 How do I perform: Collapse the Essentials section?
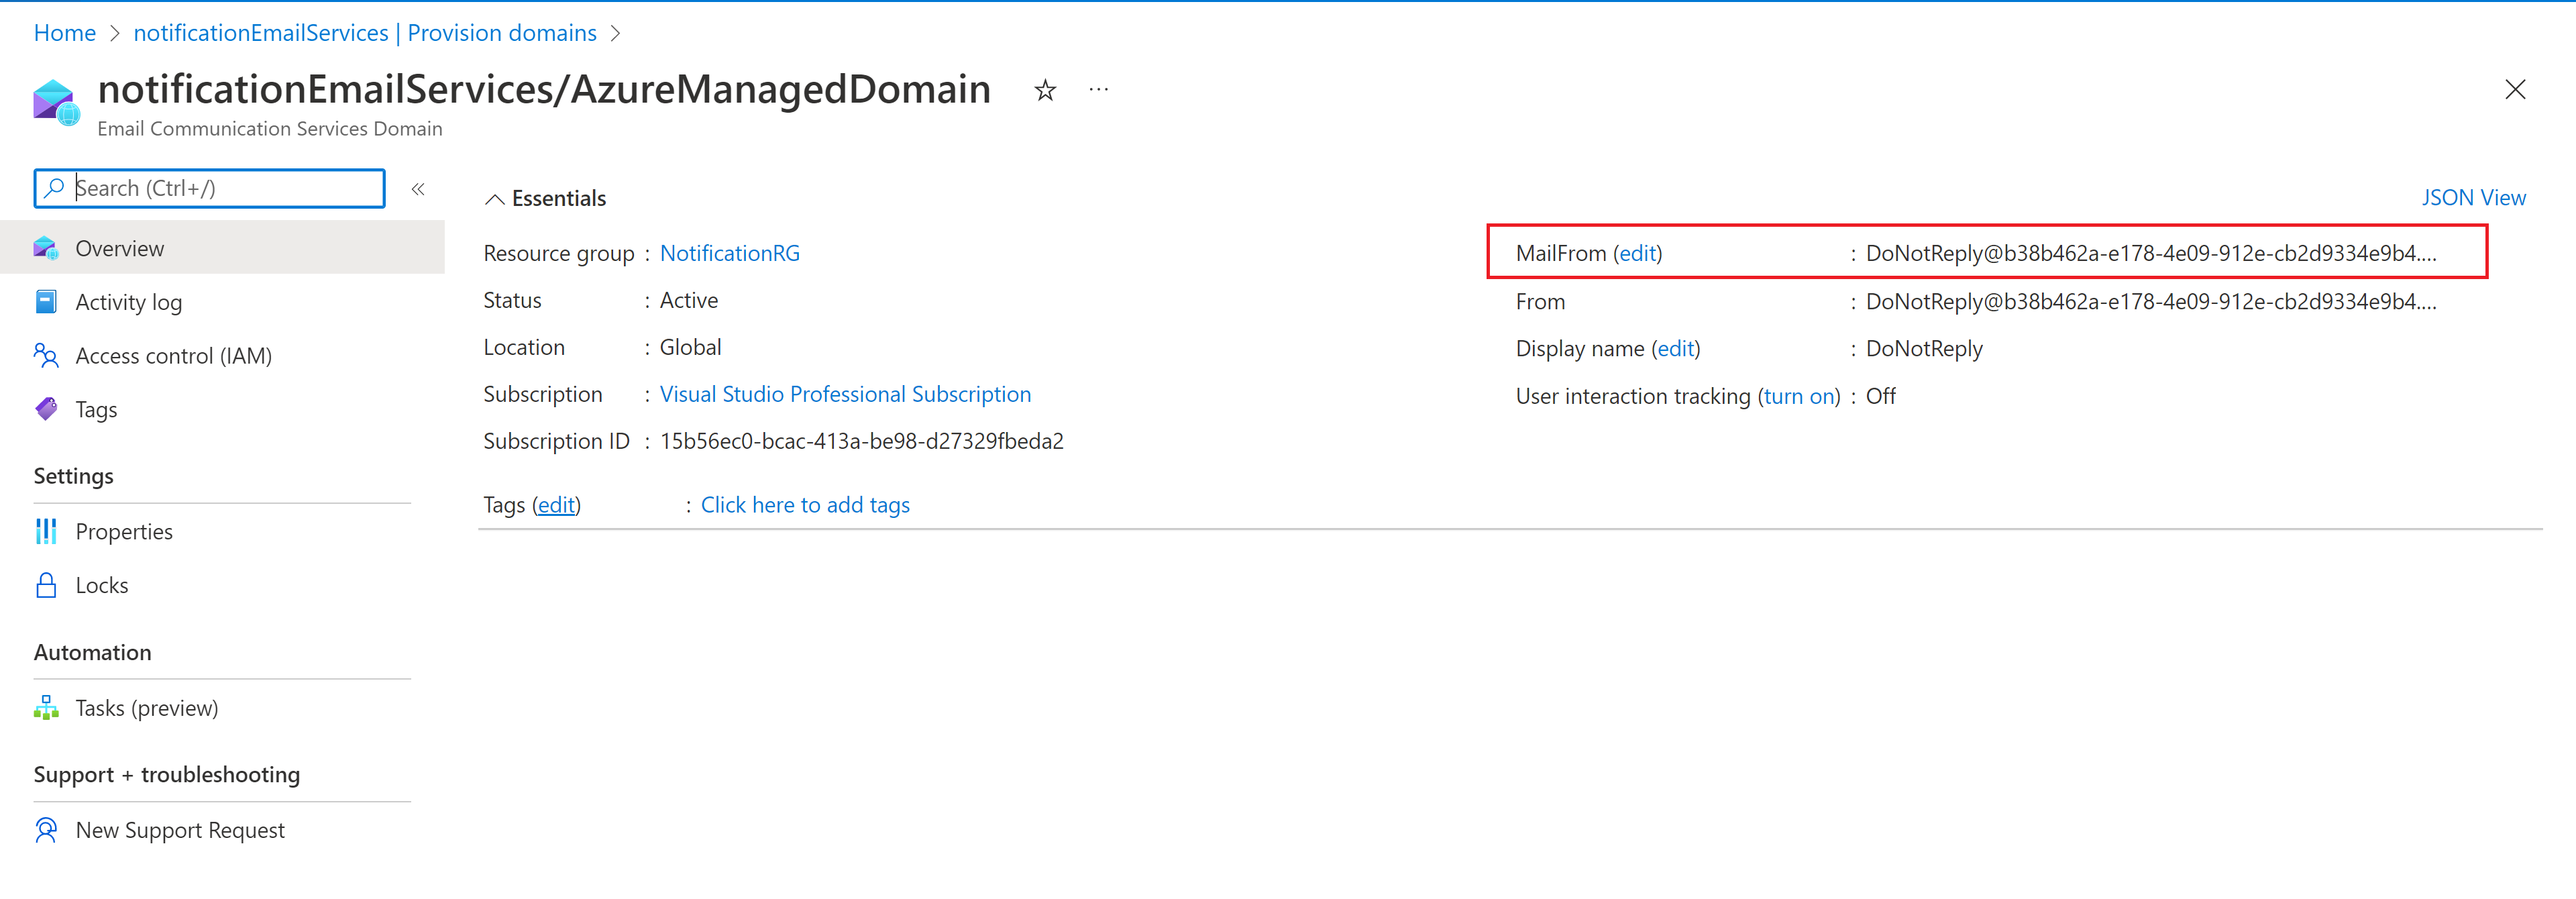[x=494, y=199]
